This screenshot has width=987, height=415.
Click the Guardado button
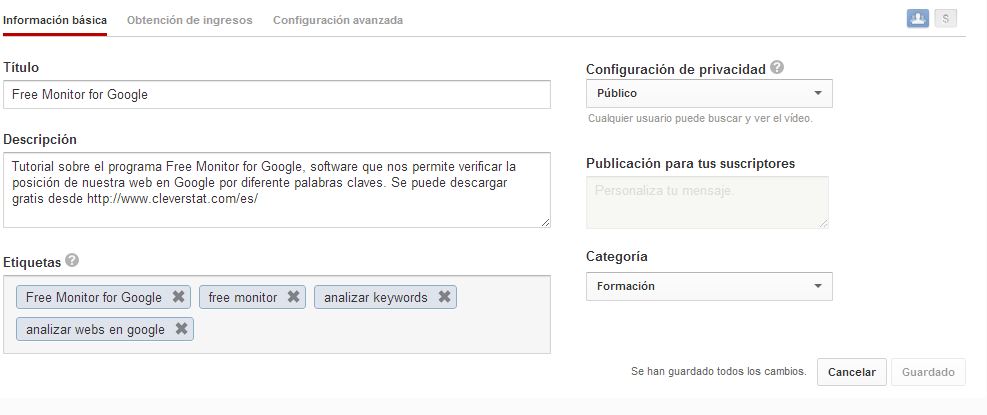pos(928,372)
